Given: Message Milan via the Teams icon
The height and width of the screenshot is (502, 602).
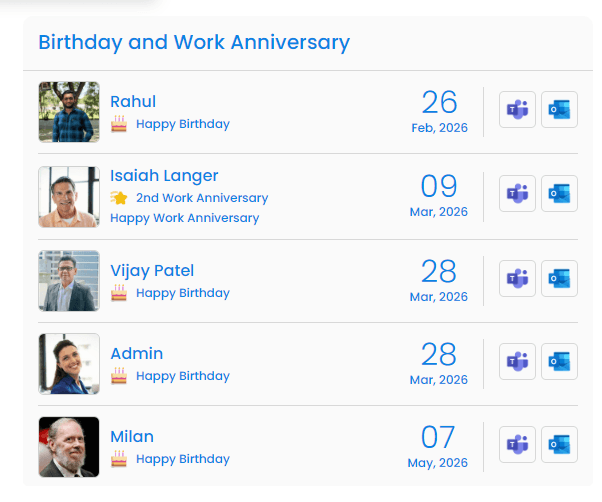Looking at the screenshot, I should pos(517,445).
